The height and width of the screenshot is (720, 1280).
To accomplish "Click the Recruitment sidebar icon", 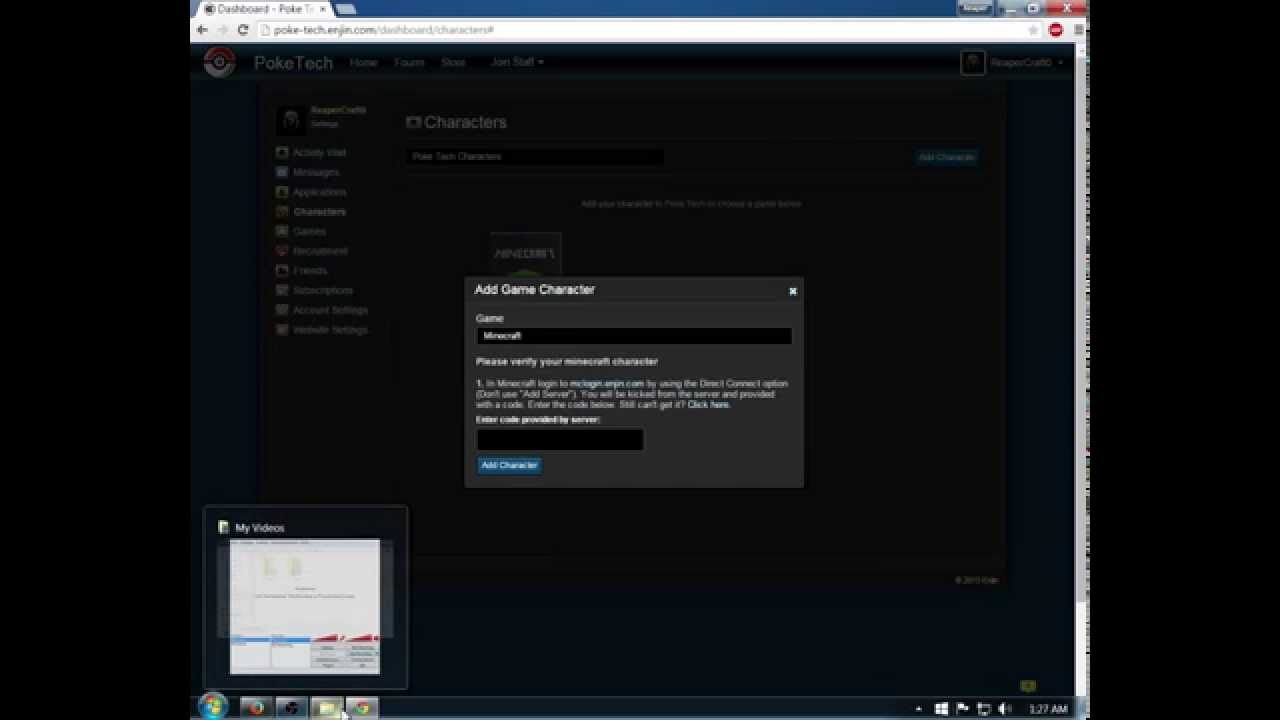I will [x=282, y=251].
